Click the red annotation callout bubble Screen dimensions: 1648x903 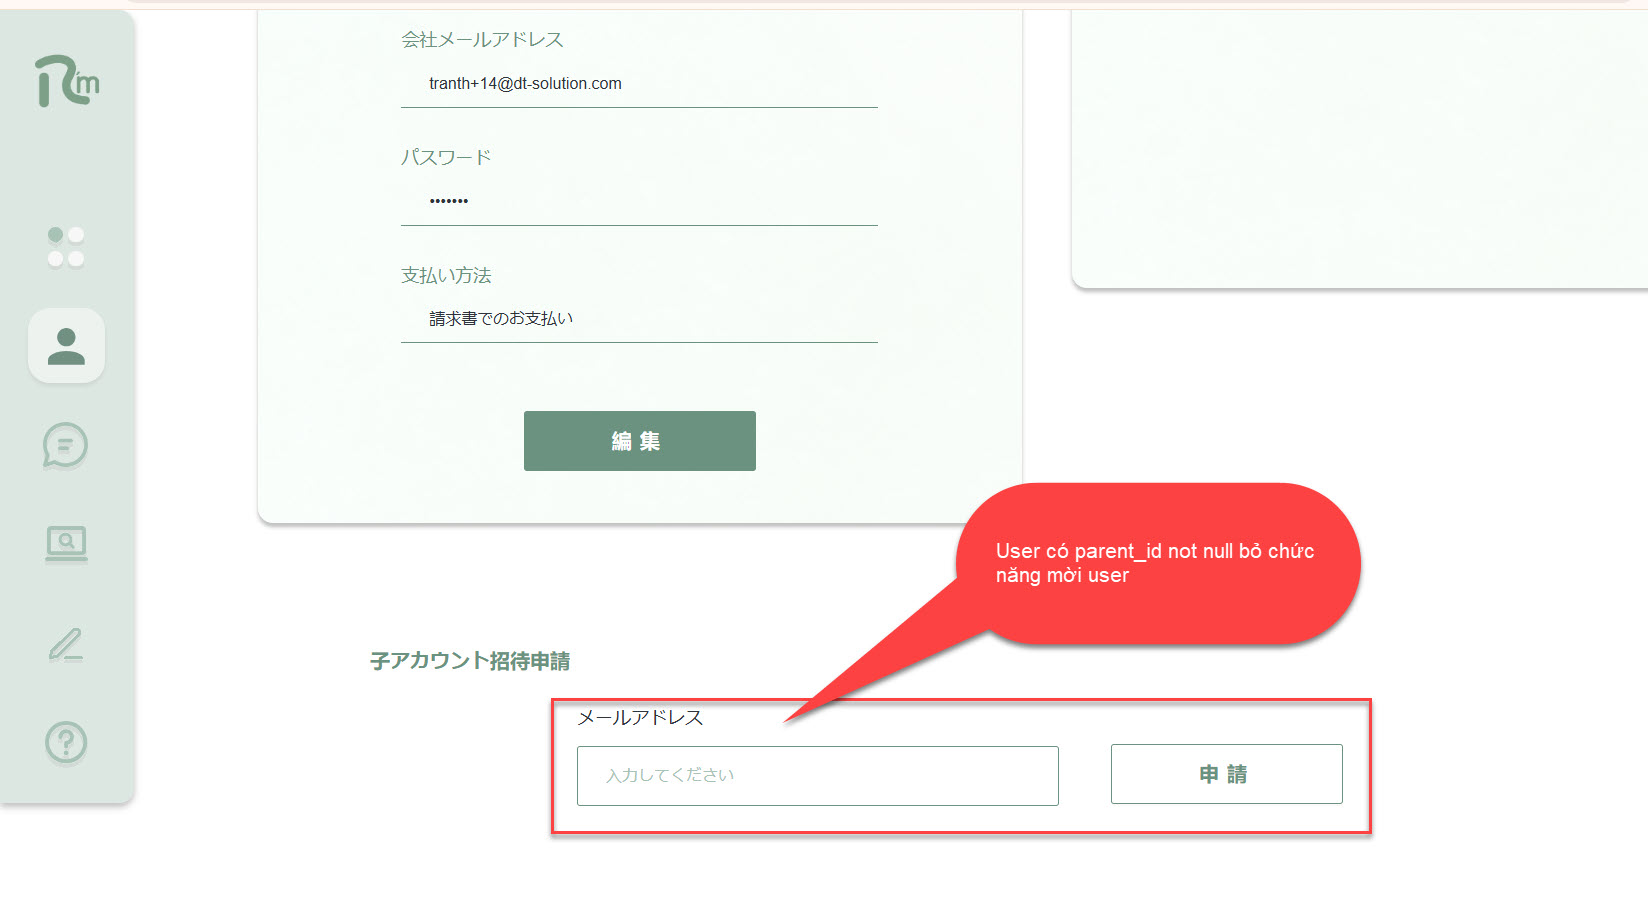[x=1157, y=564]
